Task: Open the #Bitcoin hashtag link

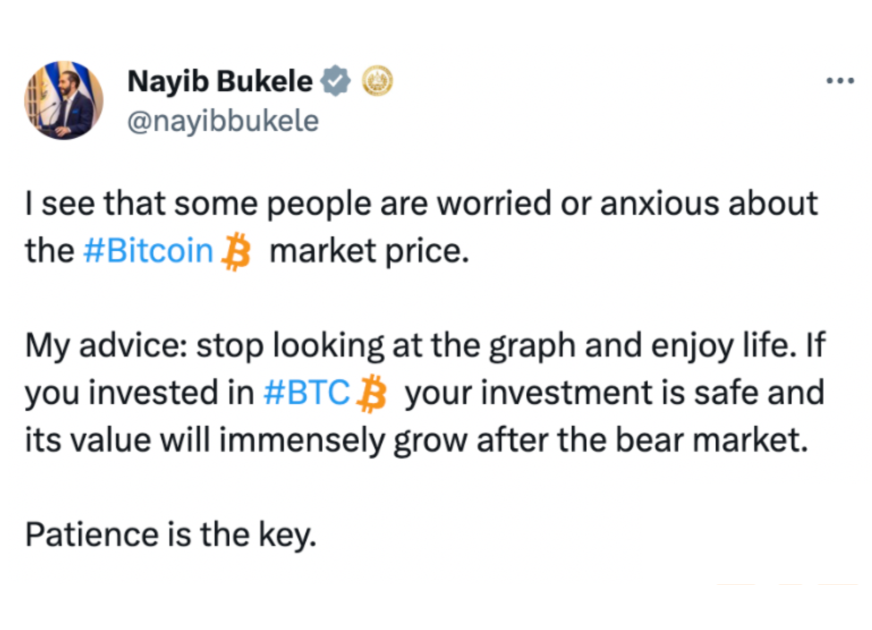Action: 148,250
